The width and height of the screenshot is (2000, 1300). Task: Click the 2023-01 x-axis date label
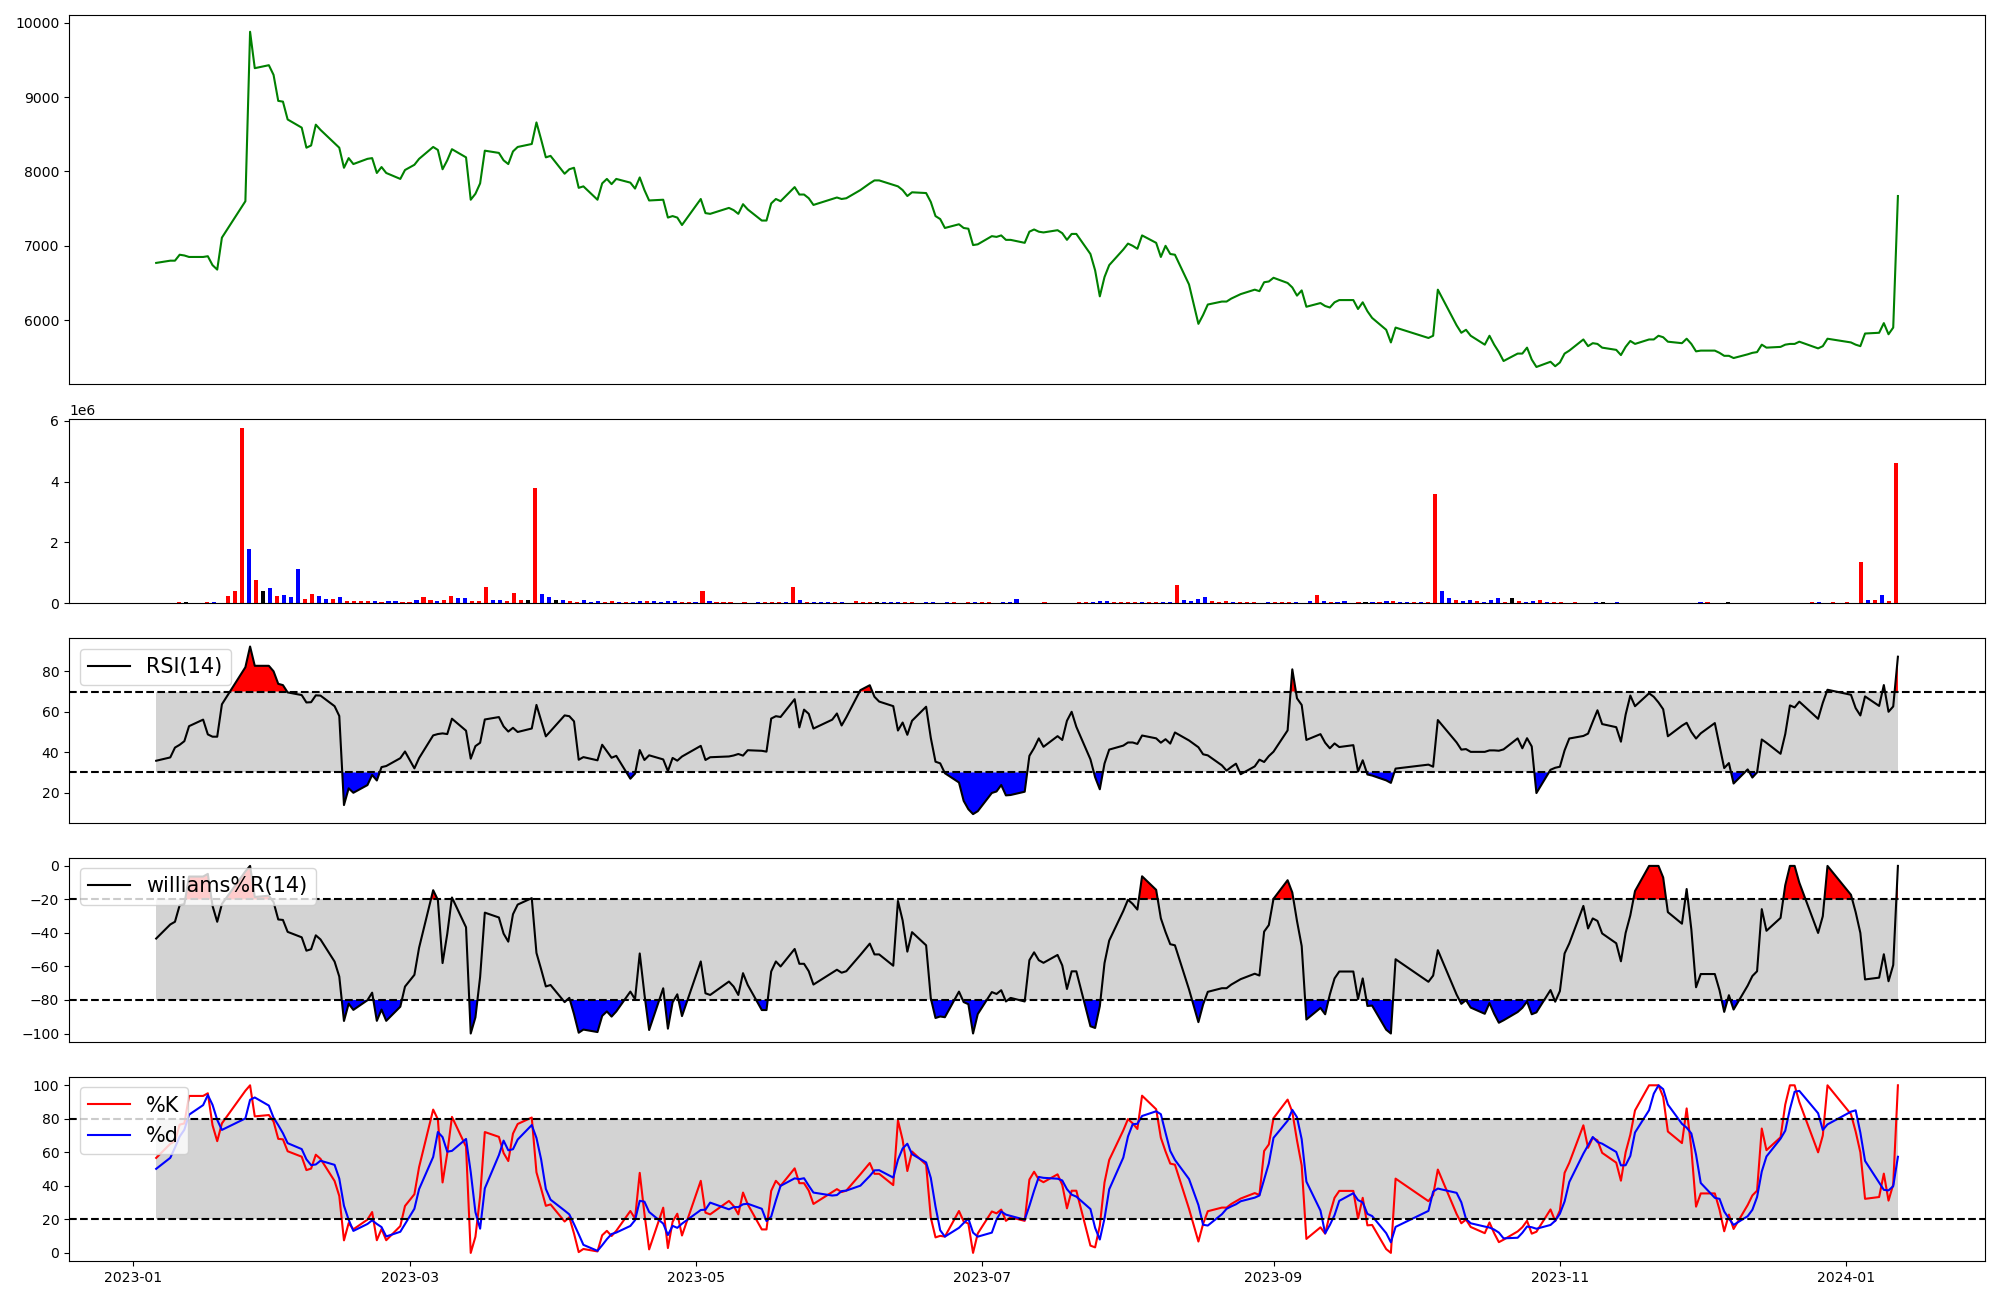click(x=134, y=1277)
